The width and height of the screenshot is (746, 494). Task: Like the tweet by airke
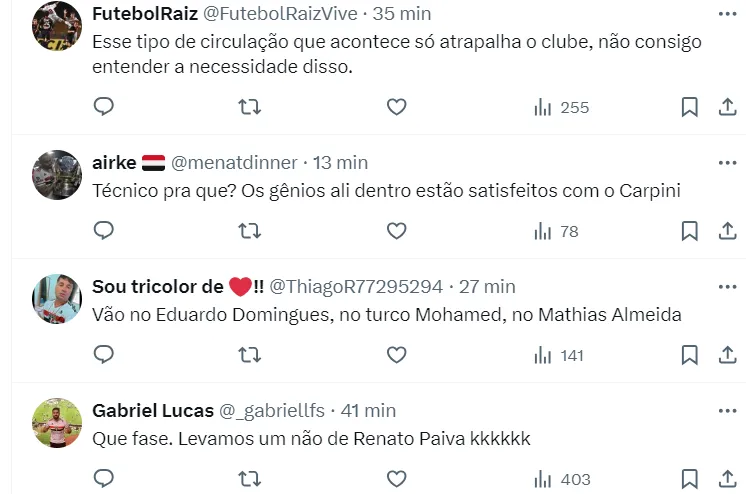click(x=396, y=231)
